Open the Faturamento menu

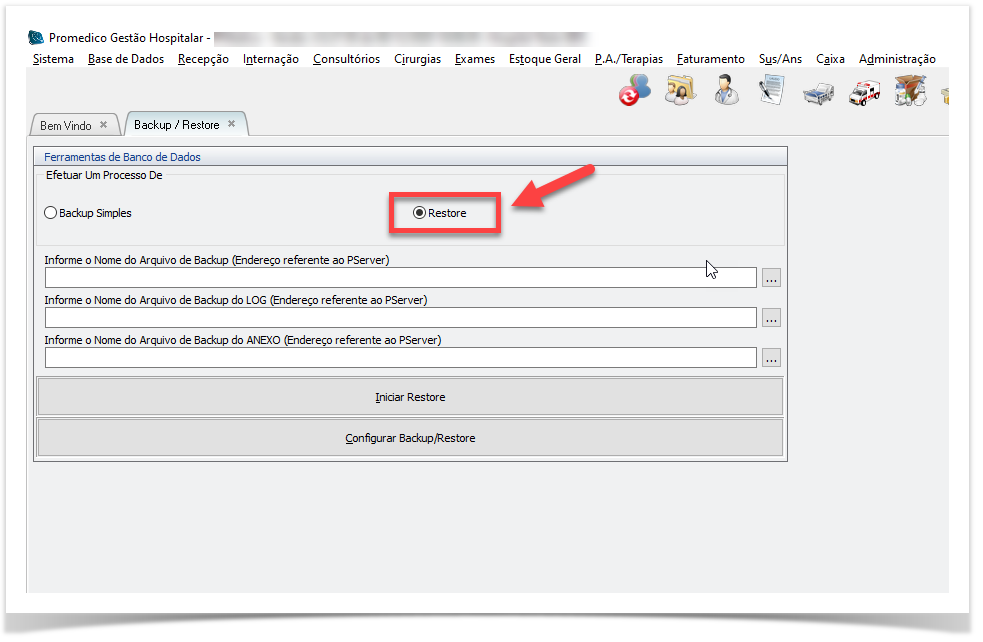coord(710,59)
